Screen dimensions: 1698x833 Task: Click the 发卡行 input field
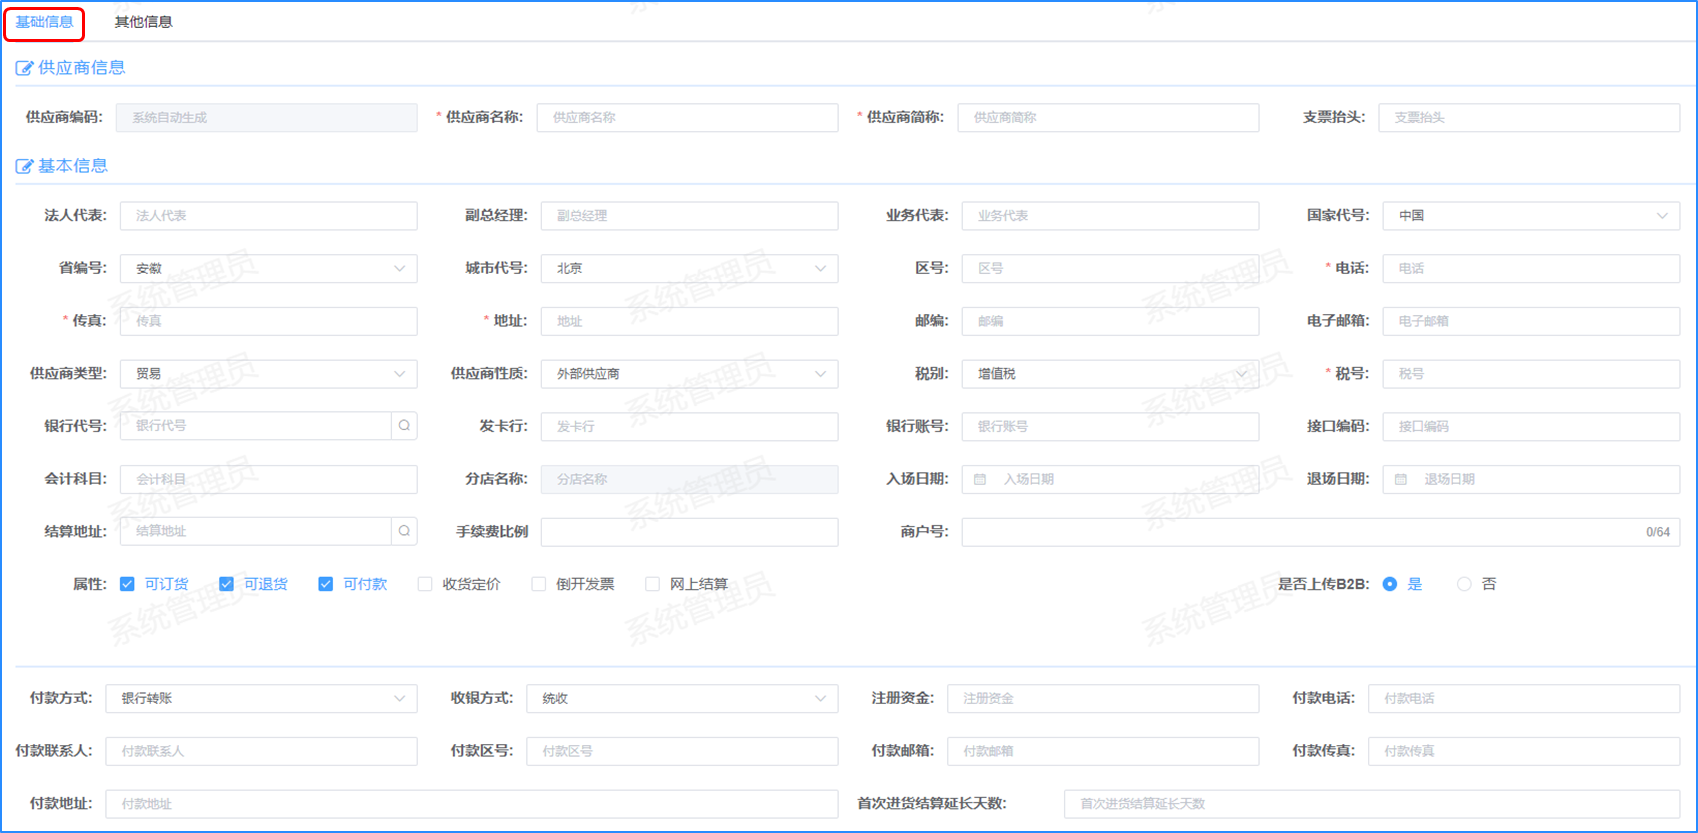click(689, 426)
